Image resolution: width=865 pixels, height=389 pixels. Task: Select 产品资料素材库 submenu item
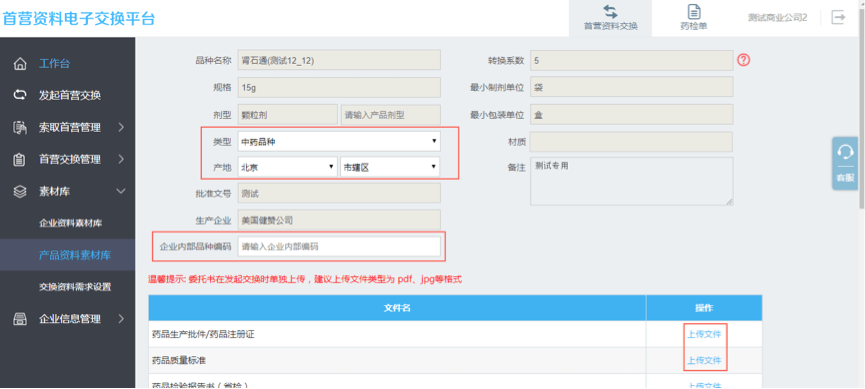click(75, 255)
